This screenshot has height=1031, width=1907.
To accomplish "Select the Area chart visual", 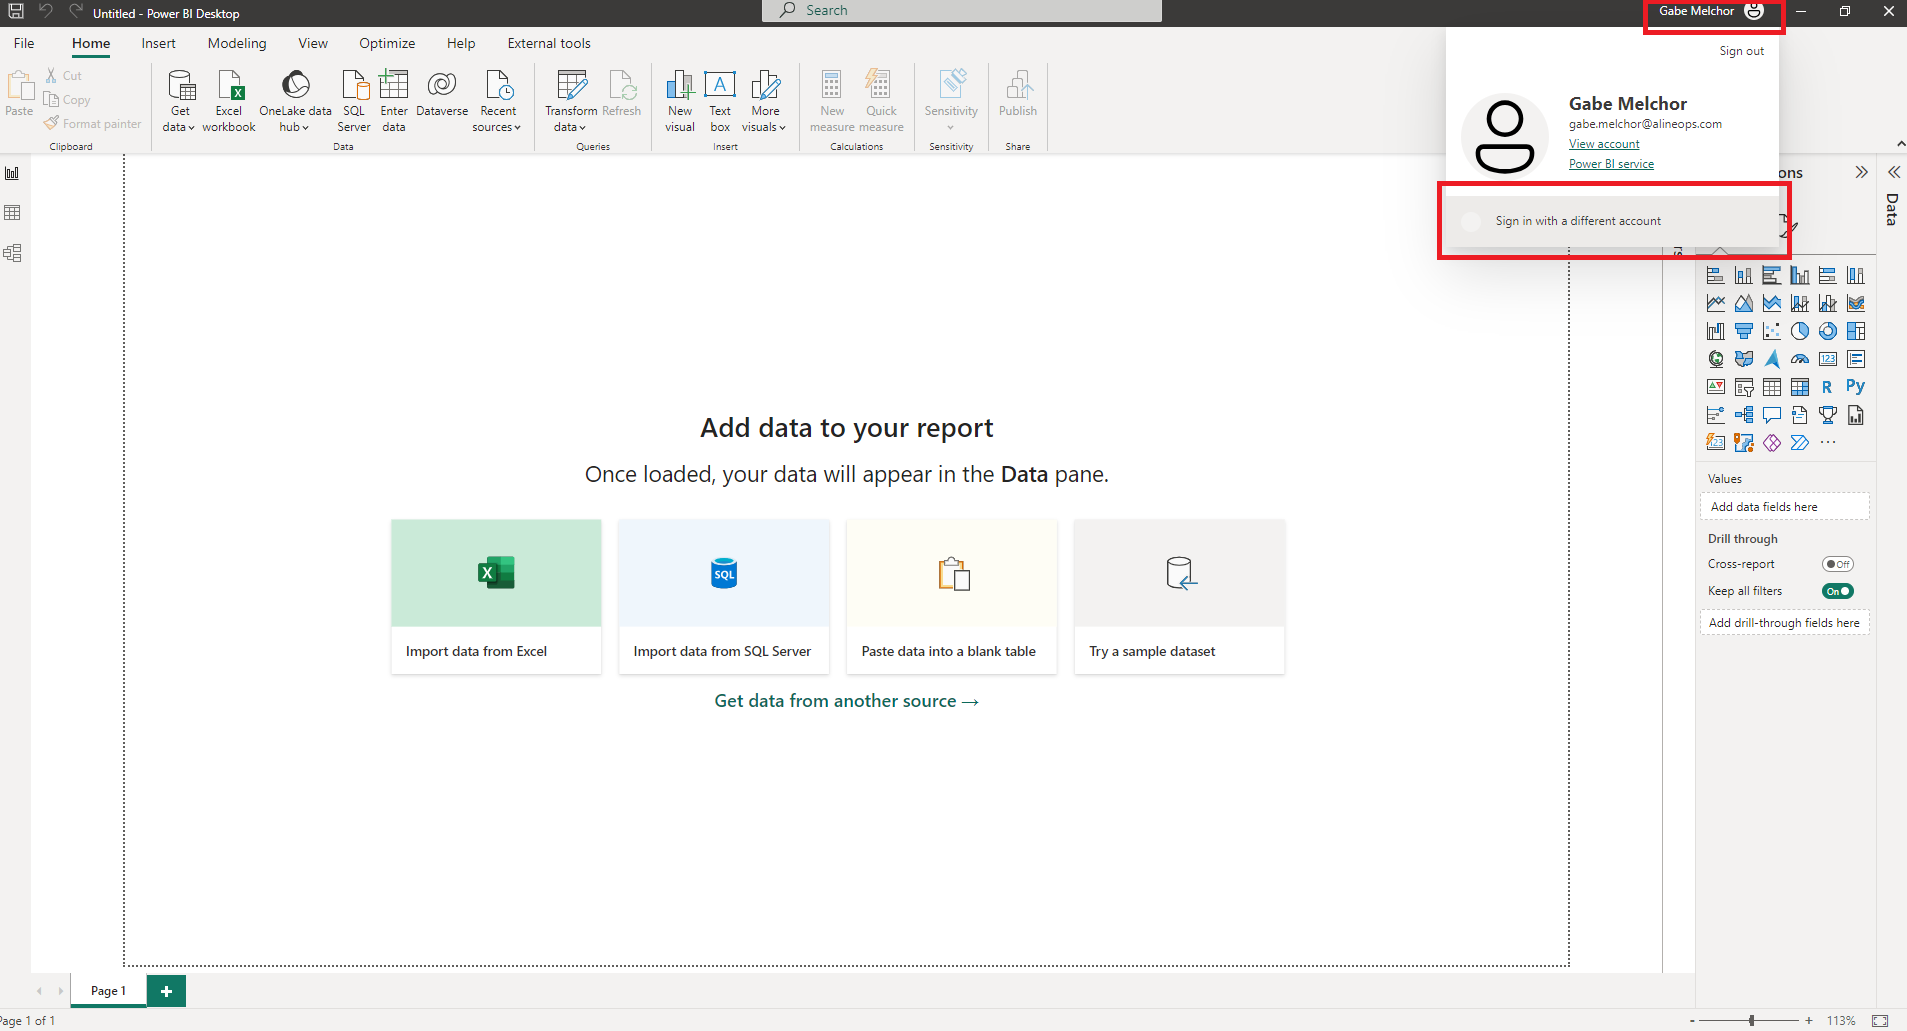I will tap(1744, 303).
